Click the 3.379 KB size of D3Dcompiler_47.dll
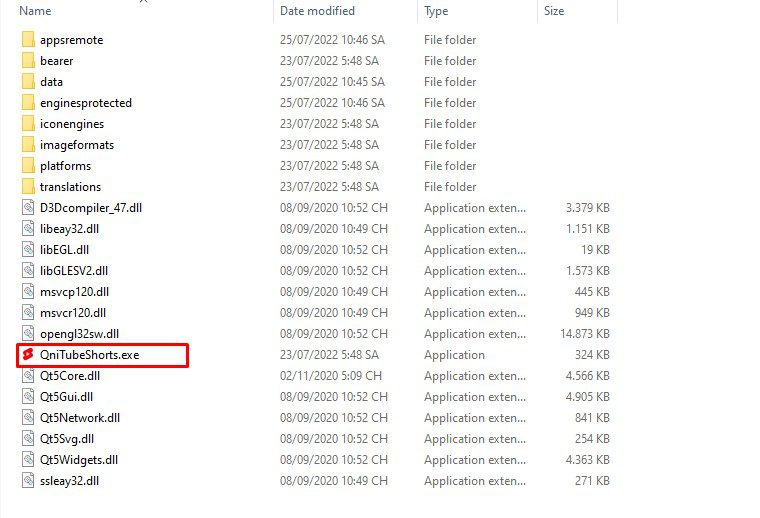Viewport: 760px width, 518px height. 587,207
